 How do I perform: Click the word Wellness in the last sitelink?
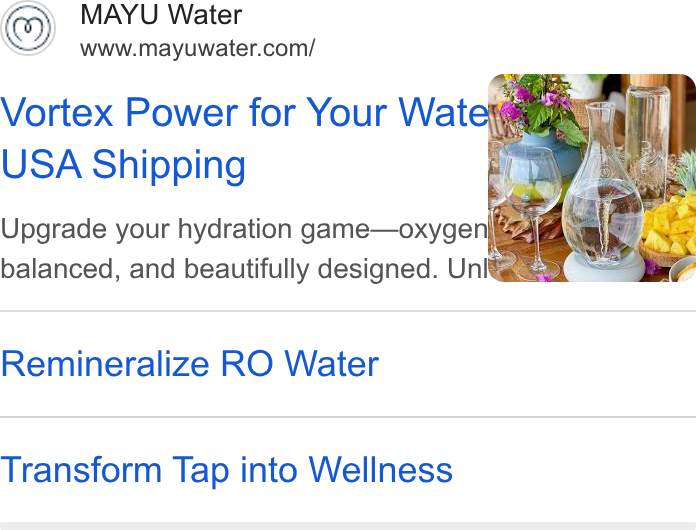coord(380,469)
